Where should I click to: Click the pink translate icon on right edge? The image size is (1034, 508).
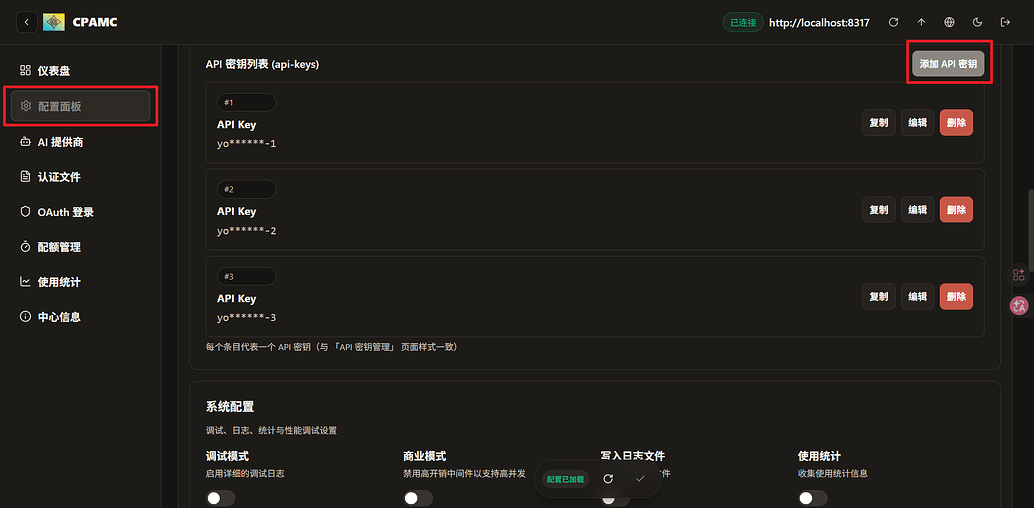pos(1019,305)
